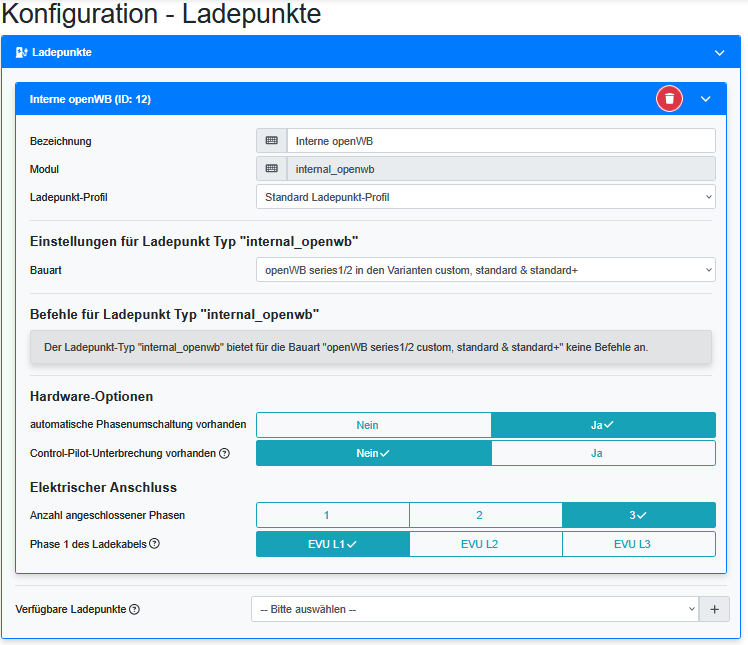
Task: Set Control-Pilot-Unterbrechung to Nein
Action: tap(374, 453)
